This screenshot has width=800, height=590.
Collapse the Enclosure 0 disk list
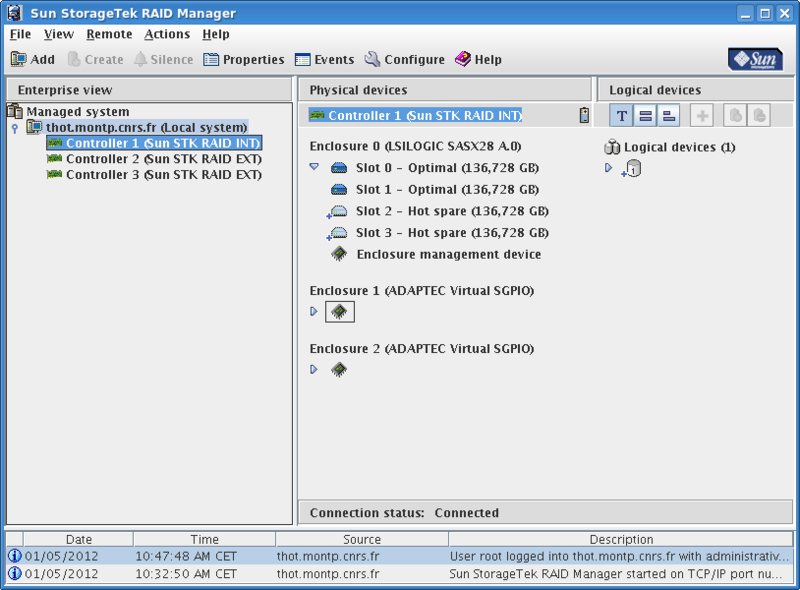pos(314,168)
